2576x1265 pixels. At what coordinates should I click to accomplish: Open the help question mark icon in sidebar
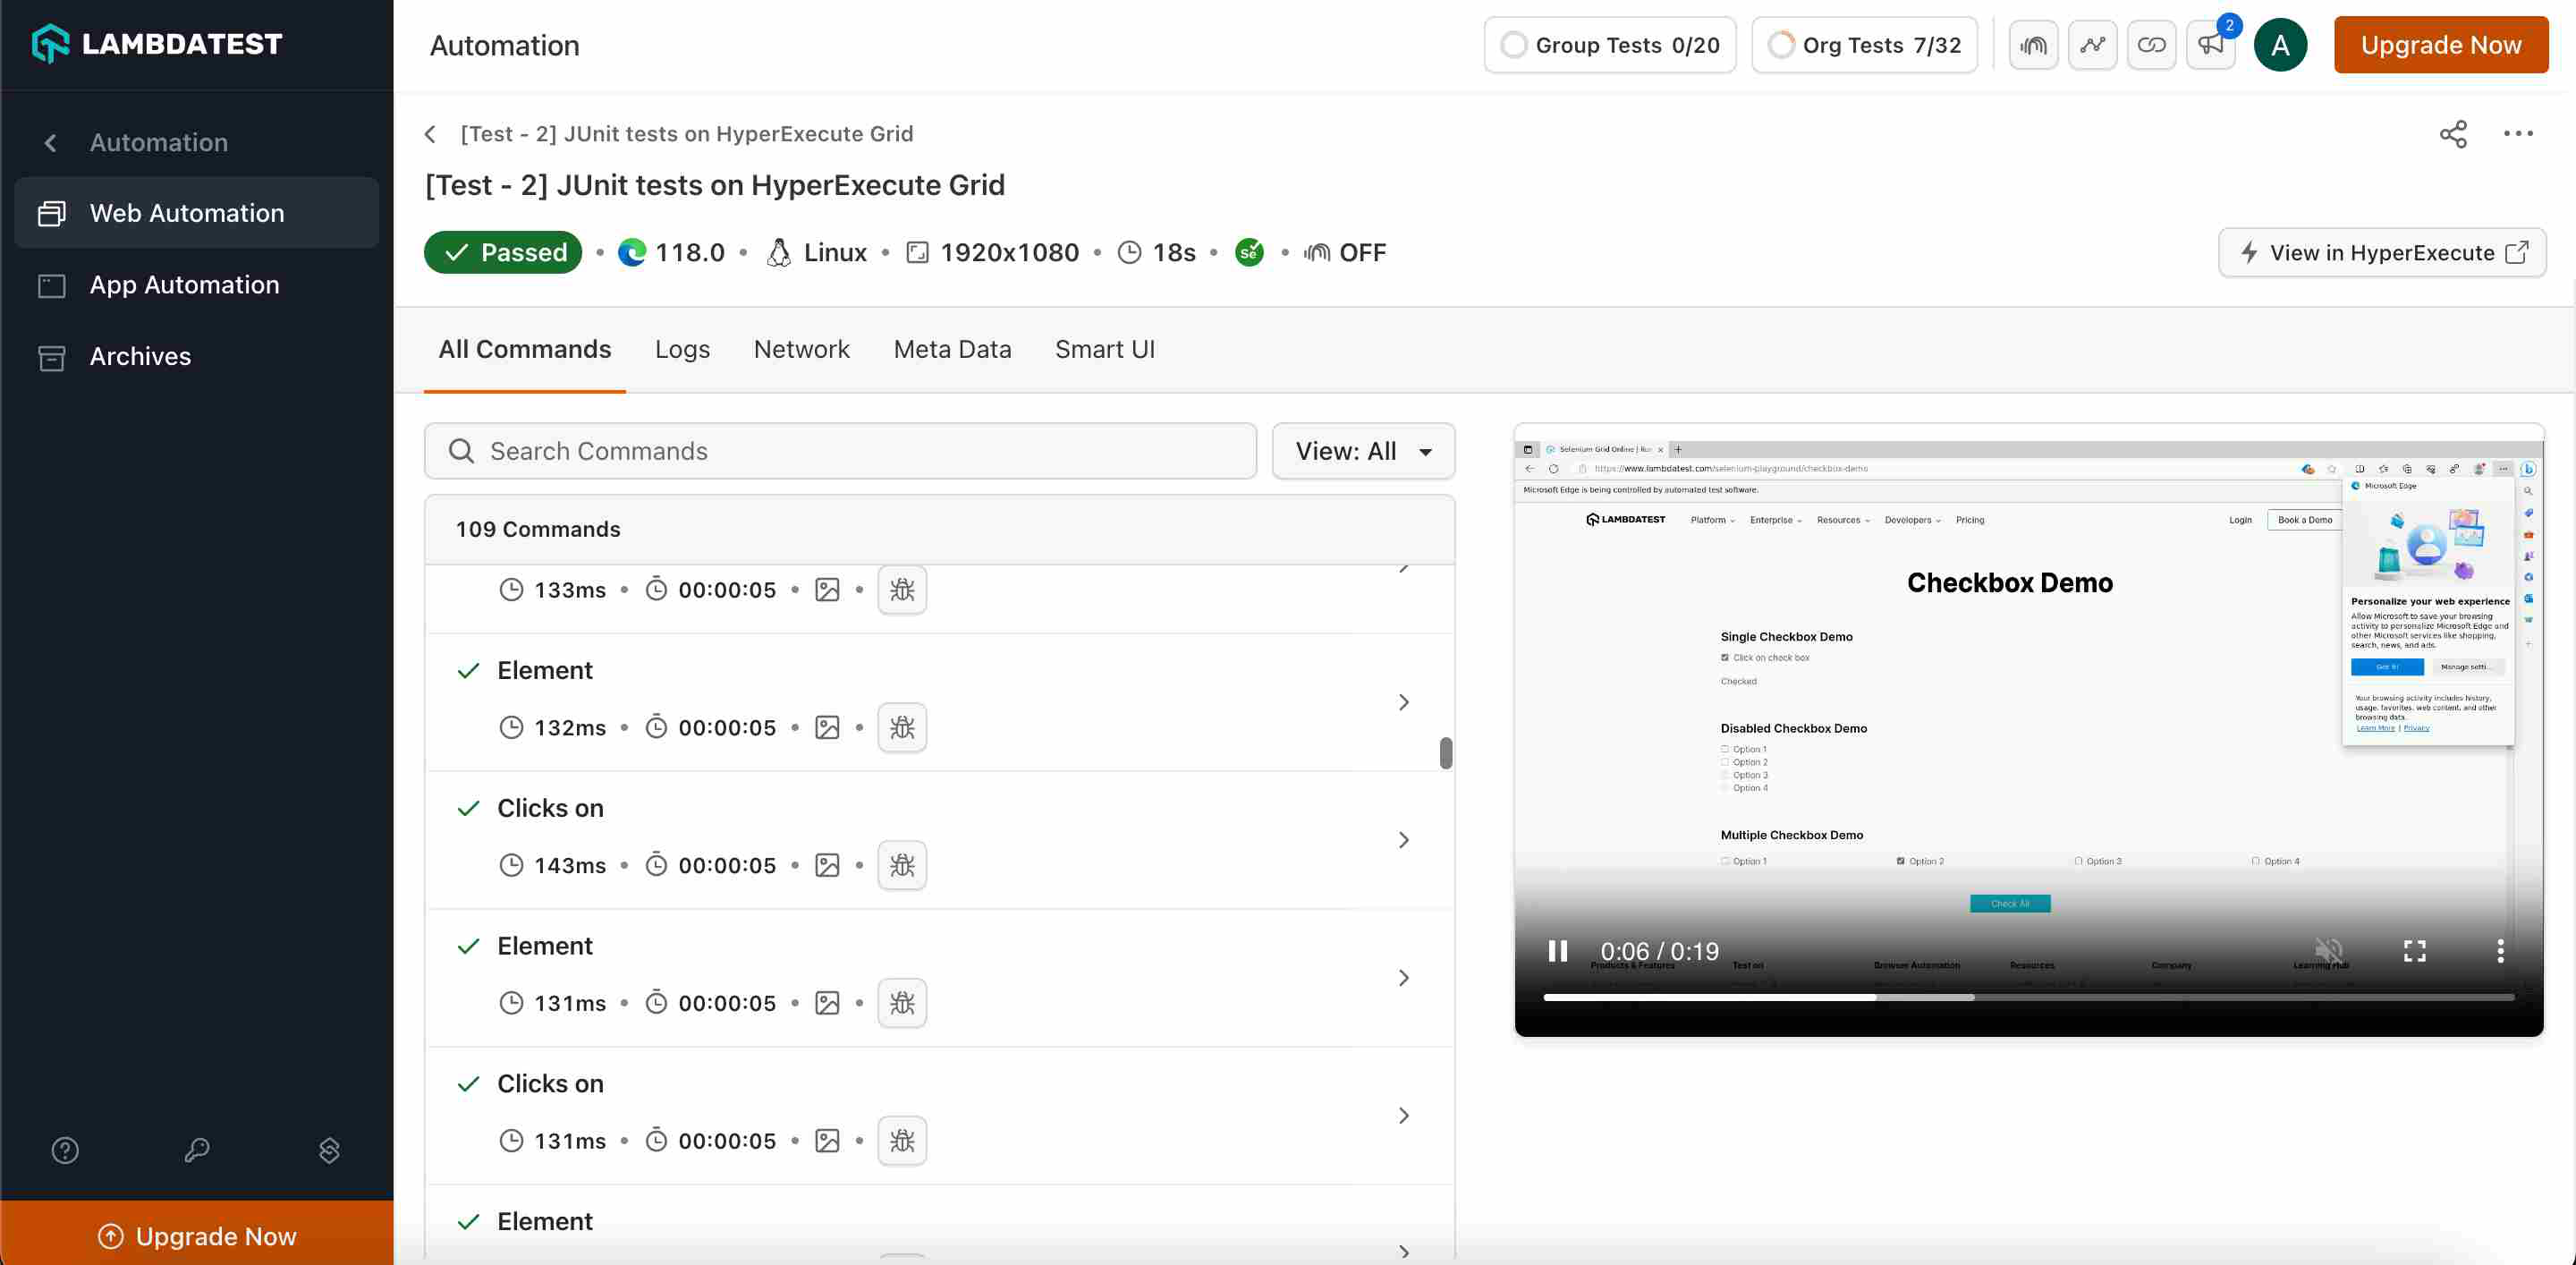pos(65,1150)
